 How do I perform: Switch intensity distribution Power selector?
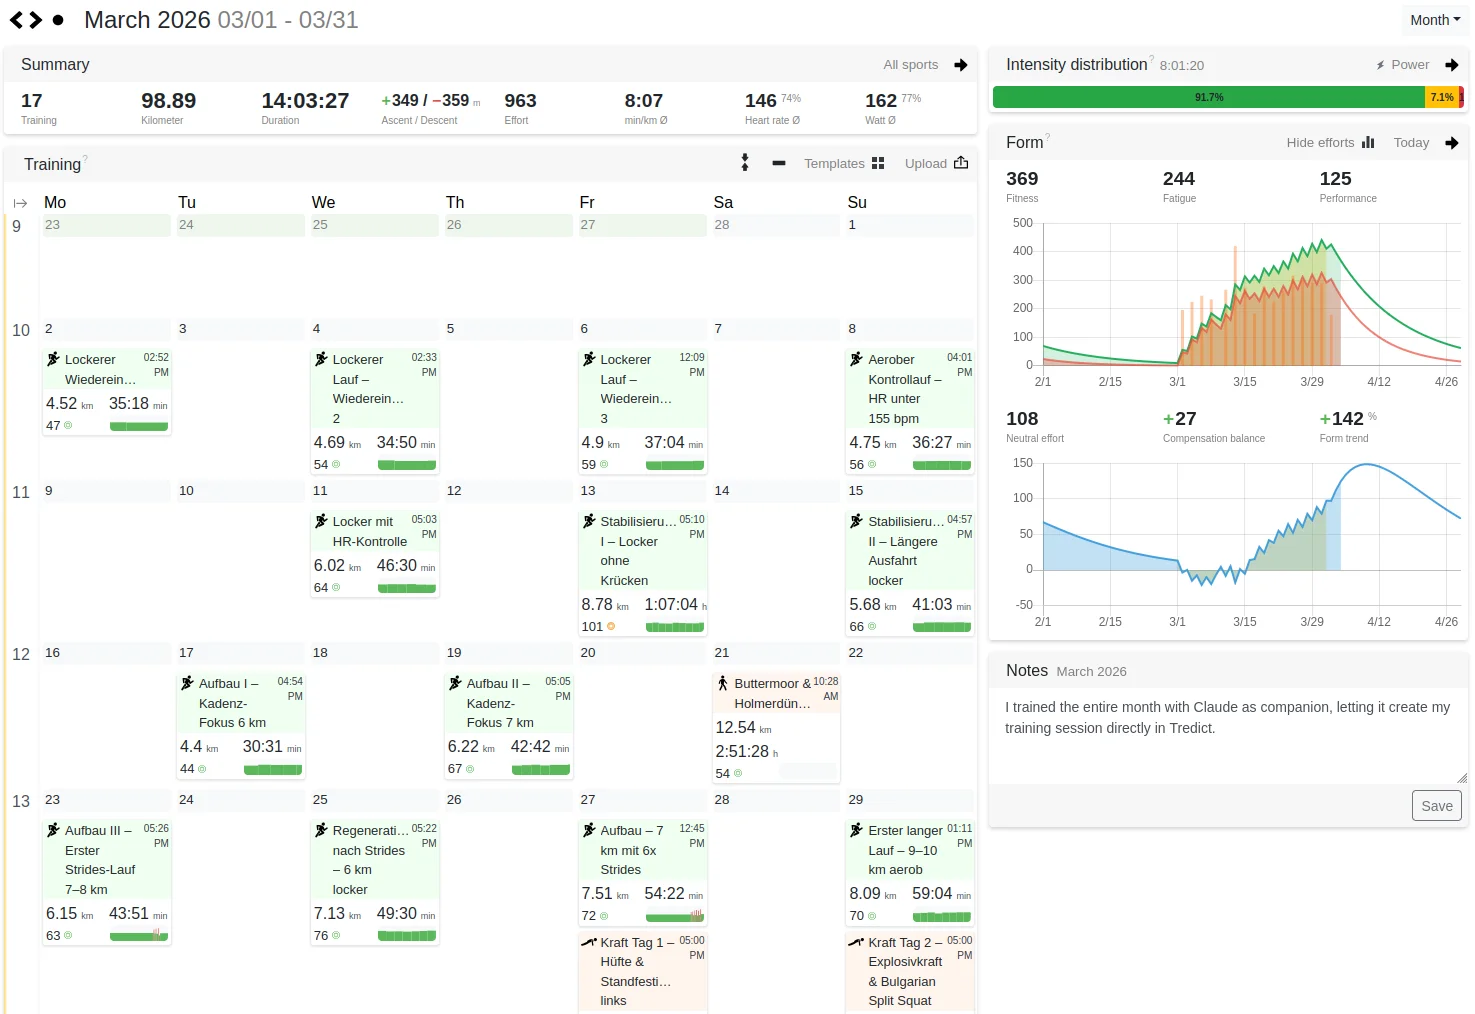[x=1402, y=65]
